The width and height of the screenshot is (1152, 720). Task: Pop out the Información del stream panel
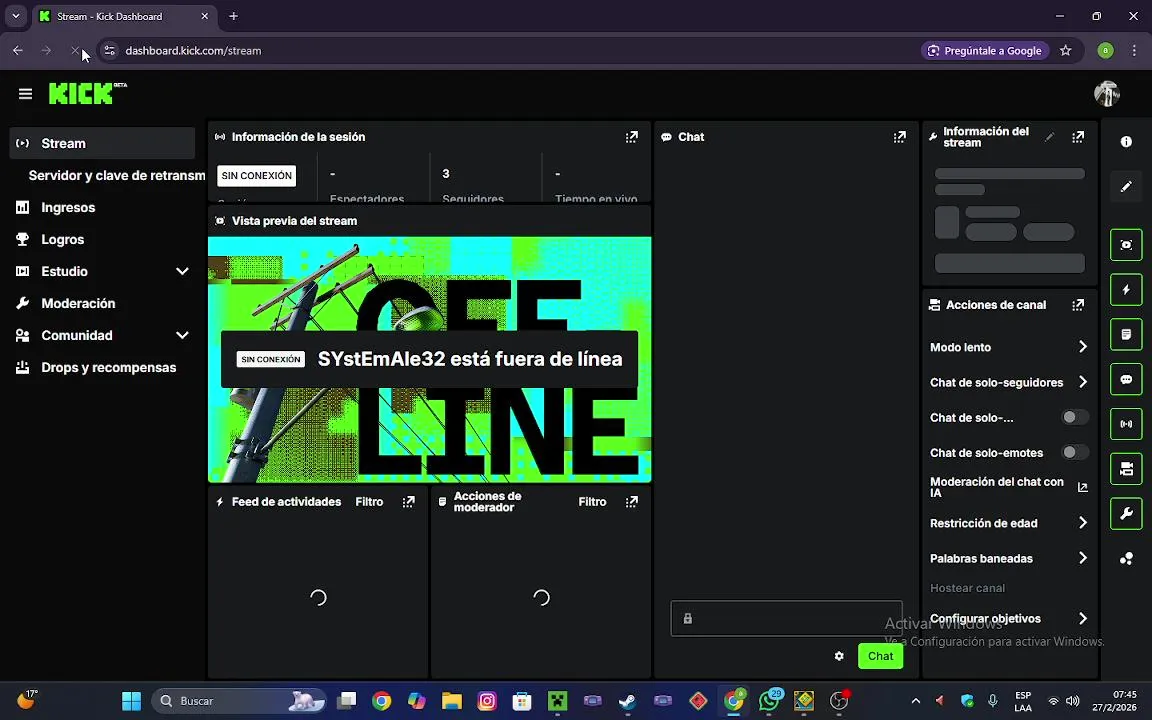(1078, 137)
